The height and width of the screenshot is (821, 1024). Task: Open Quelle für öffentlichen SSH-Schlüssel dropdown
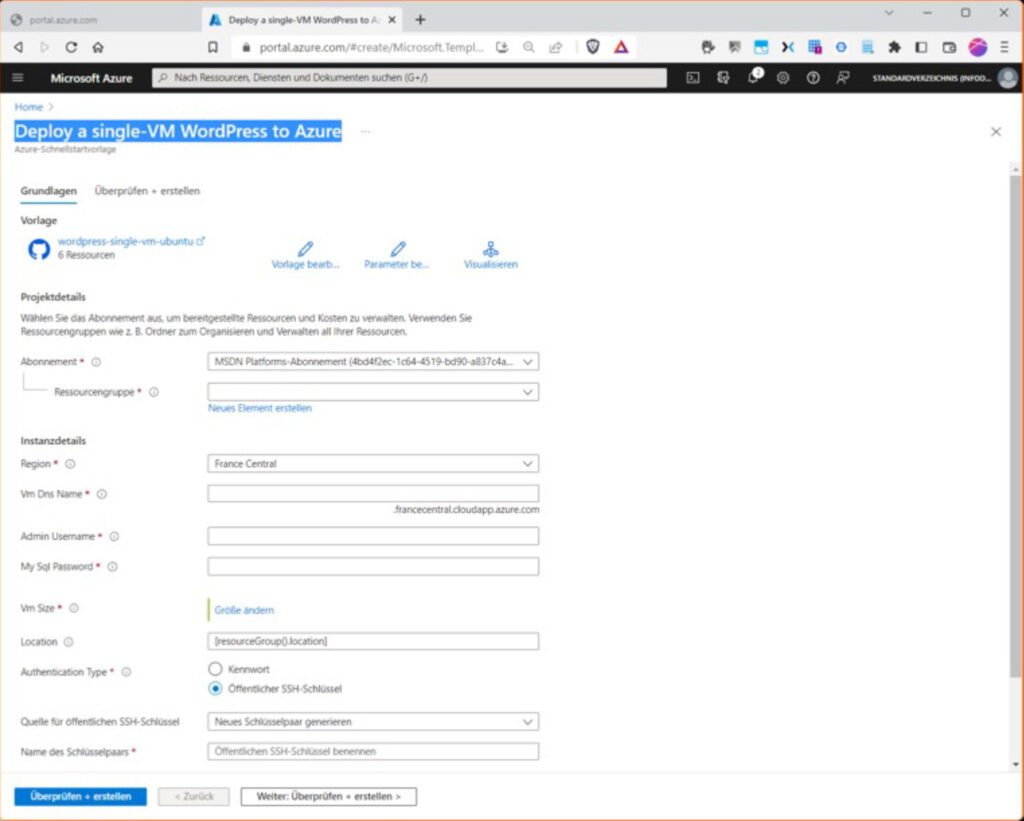click(x=373, y=722)
